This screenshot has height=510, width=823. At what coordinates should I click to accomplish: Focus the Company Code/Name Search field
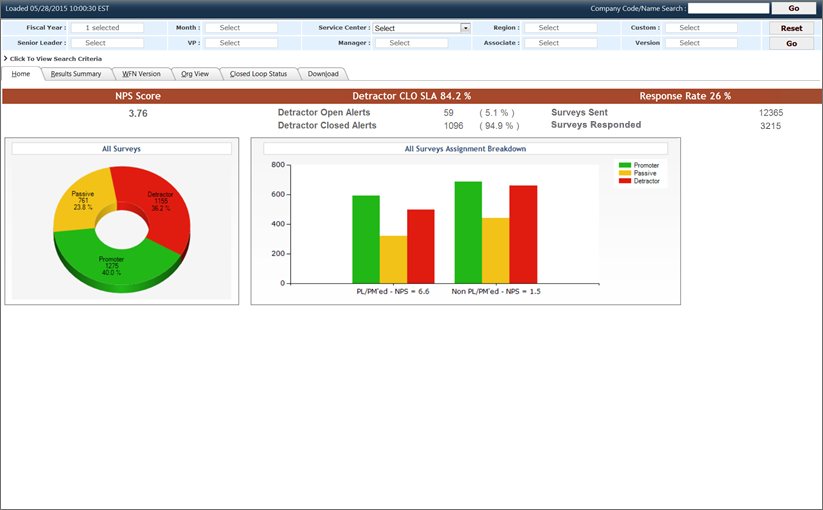[728, 8]
